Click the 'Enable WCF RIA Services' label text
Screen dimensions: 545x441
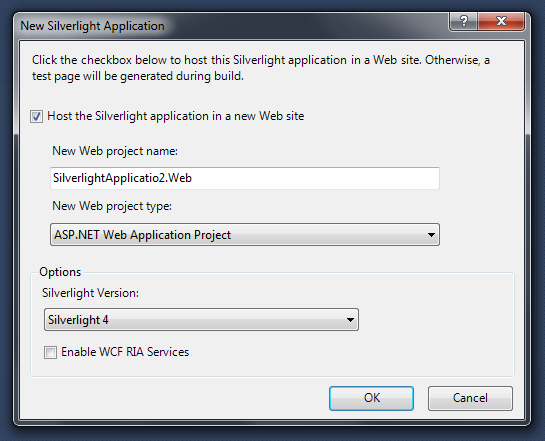tap(125, 352)
